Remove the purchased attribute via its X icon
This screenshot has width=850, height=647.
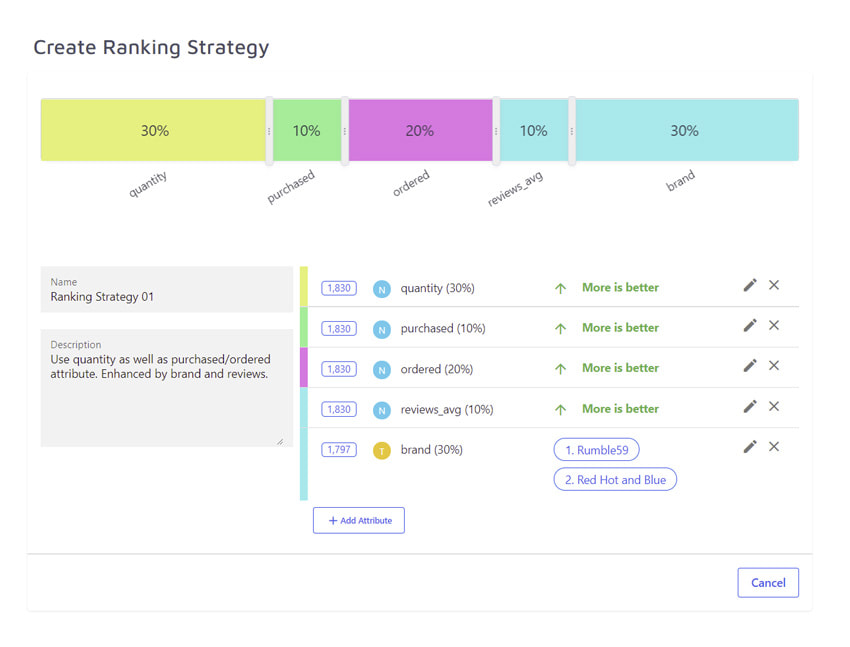click(774, 325)
